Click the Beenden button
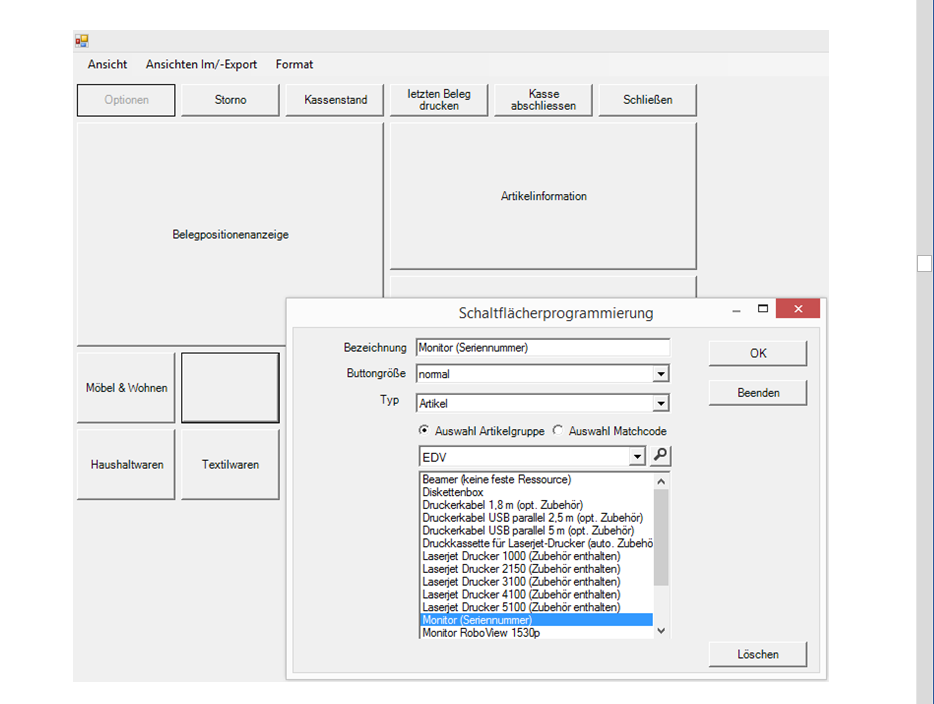 tap(757, 393)
